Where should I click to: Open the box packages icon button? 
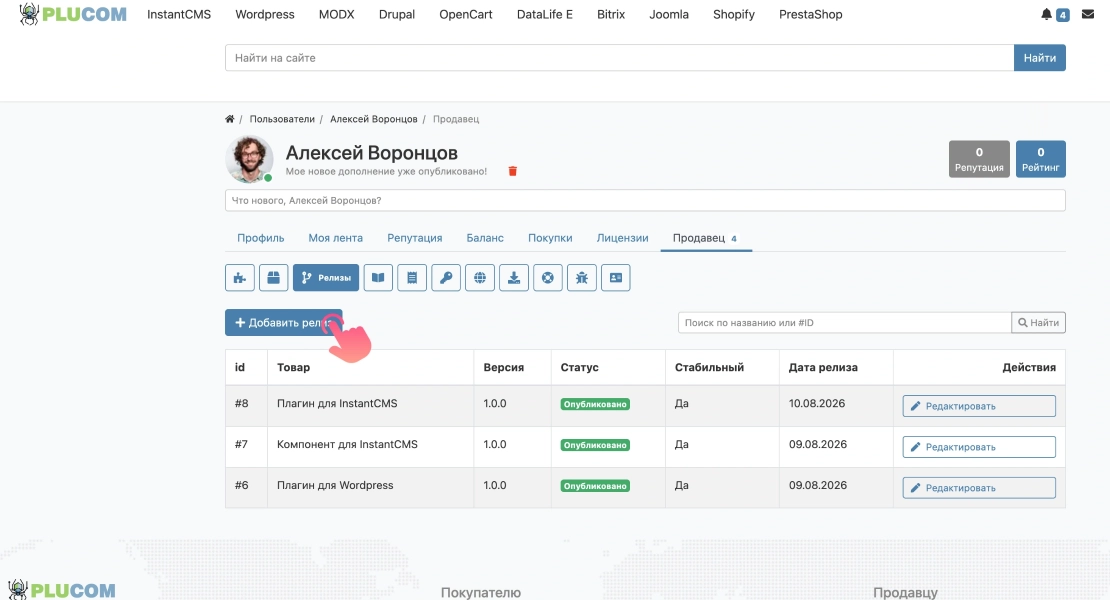tap(273, 278)
